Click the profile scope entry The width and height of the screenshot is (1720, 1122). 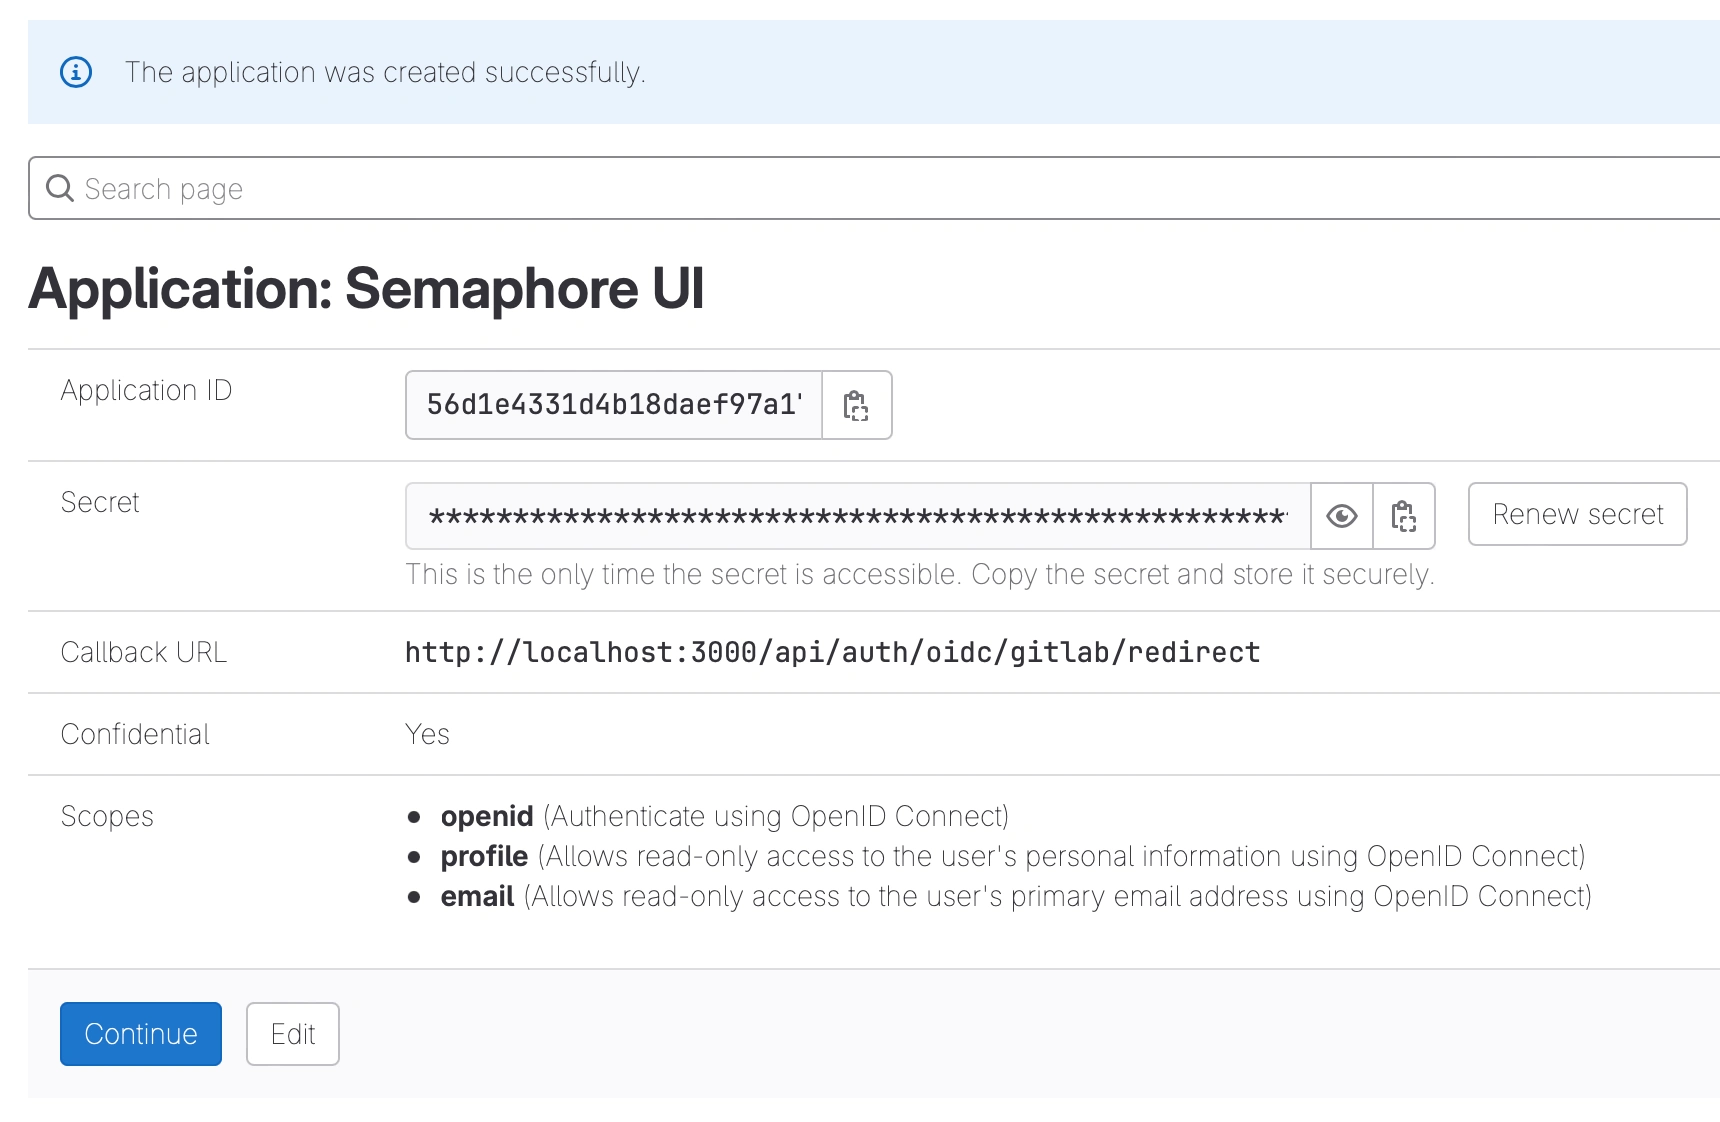484,856
